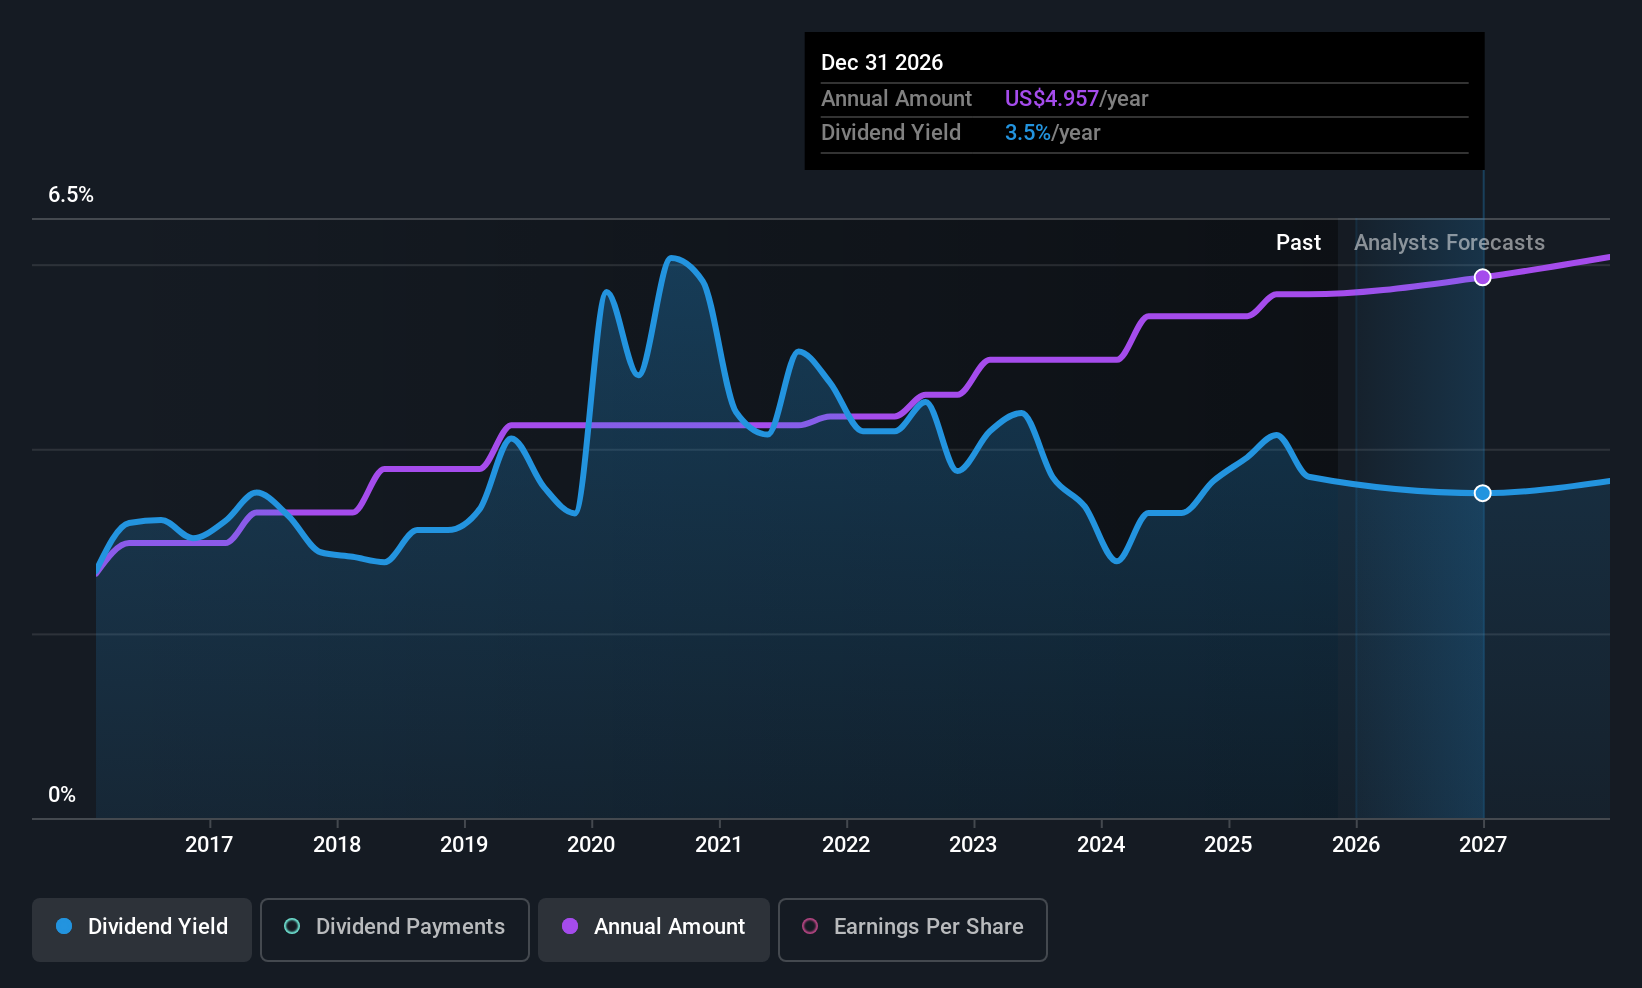Show the Earnings Per Share series
This screenshot has height=988, width=1642.
click(912, 929)
